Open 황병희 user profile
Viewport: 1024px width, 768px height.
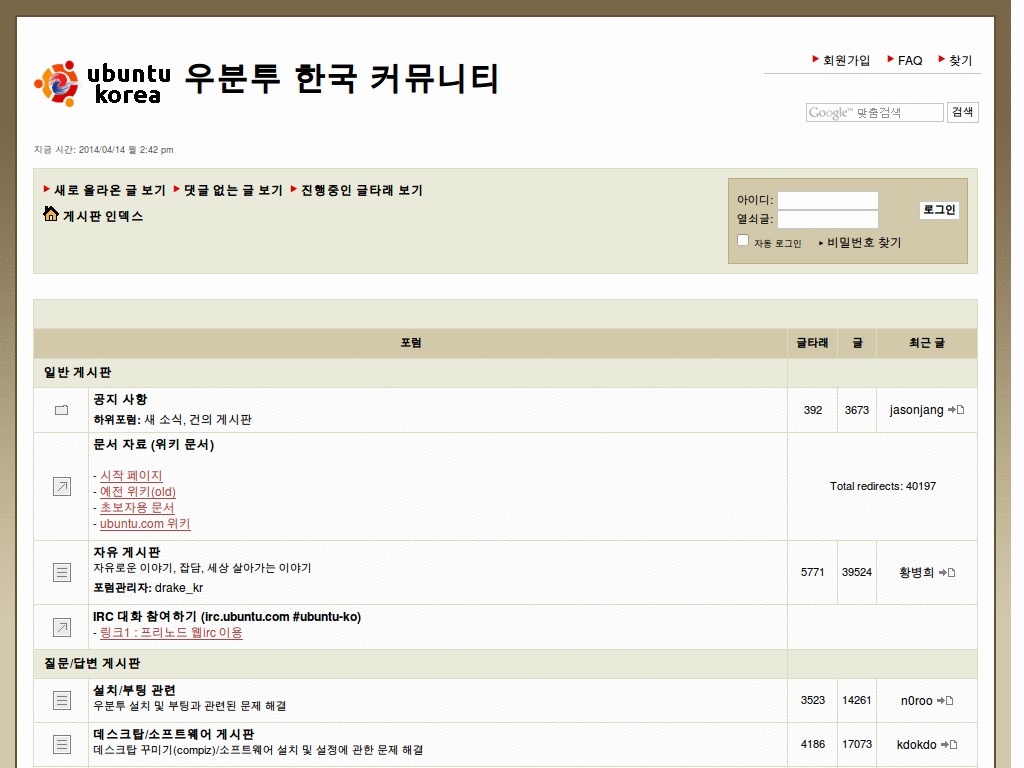pos(917,573)
